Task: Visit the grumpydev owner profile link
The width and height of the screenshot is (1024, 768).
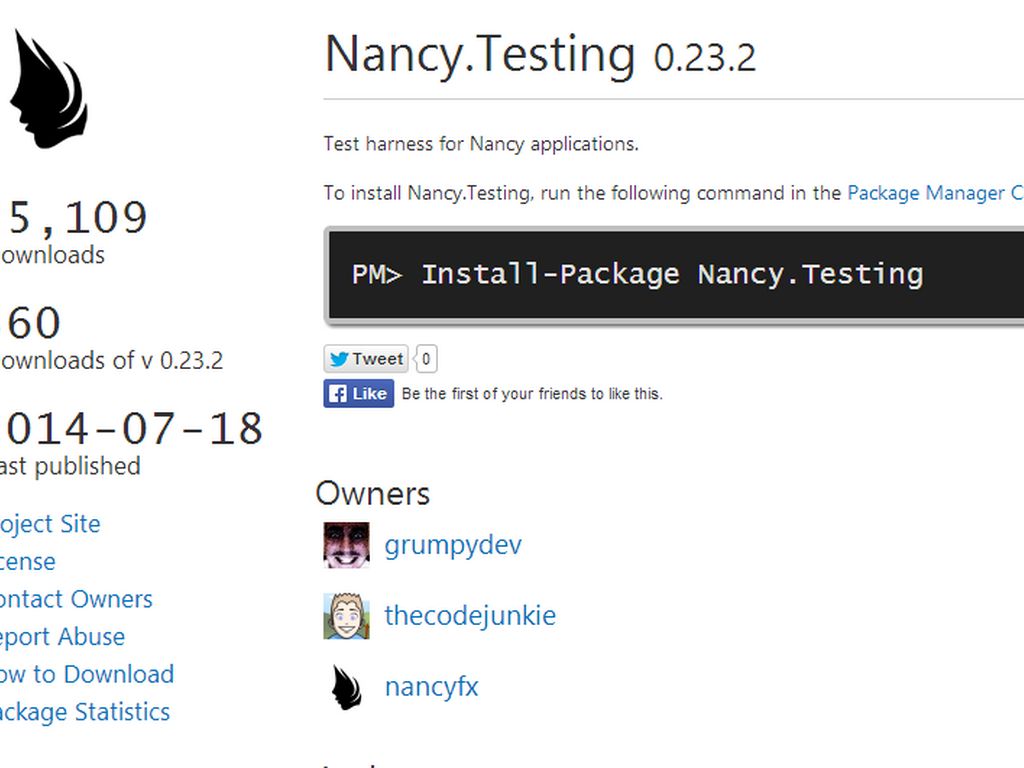Action: tap(453, 545)
